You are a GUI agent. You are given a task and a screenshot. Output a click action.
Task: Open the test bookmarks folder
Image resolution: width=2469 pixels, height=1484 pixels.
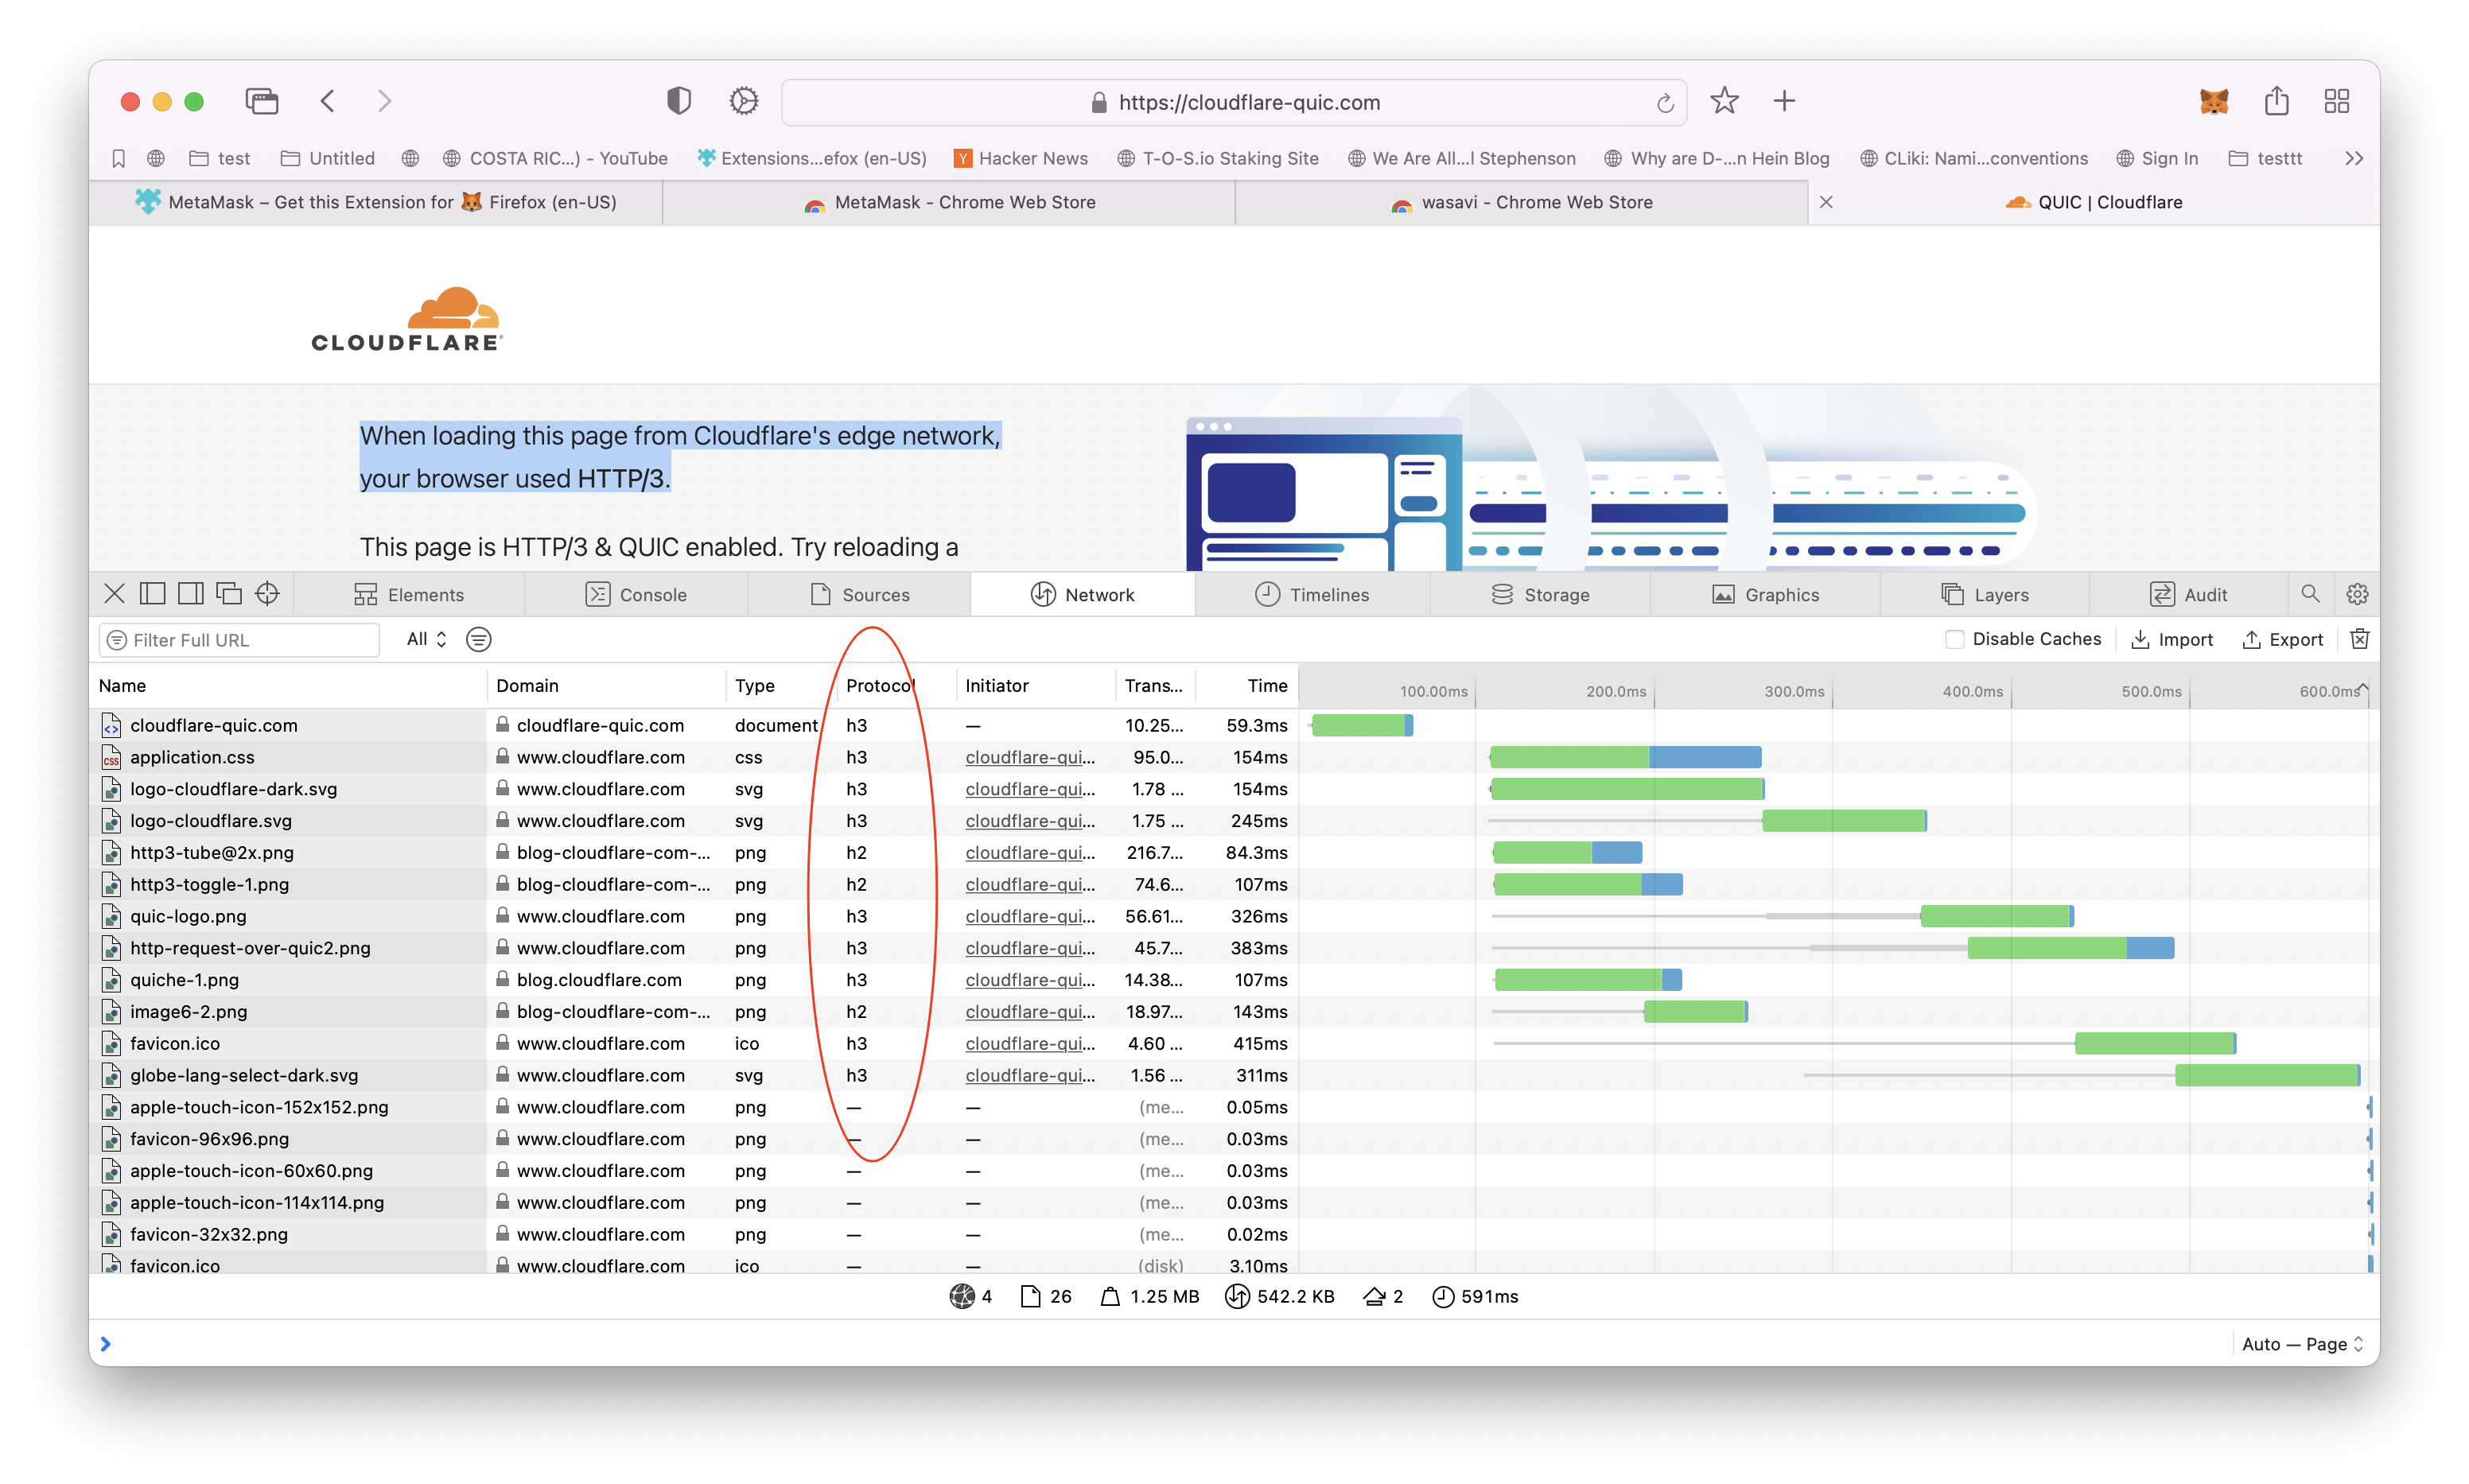(219, 158)
